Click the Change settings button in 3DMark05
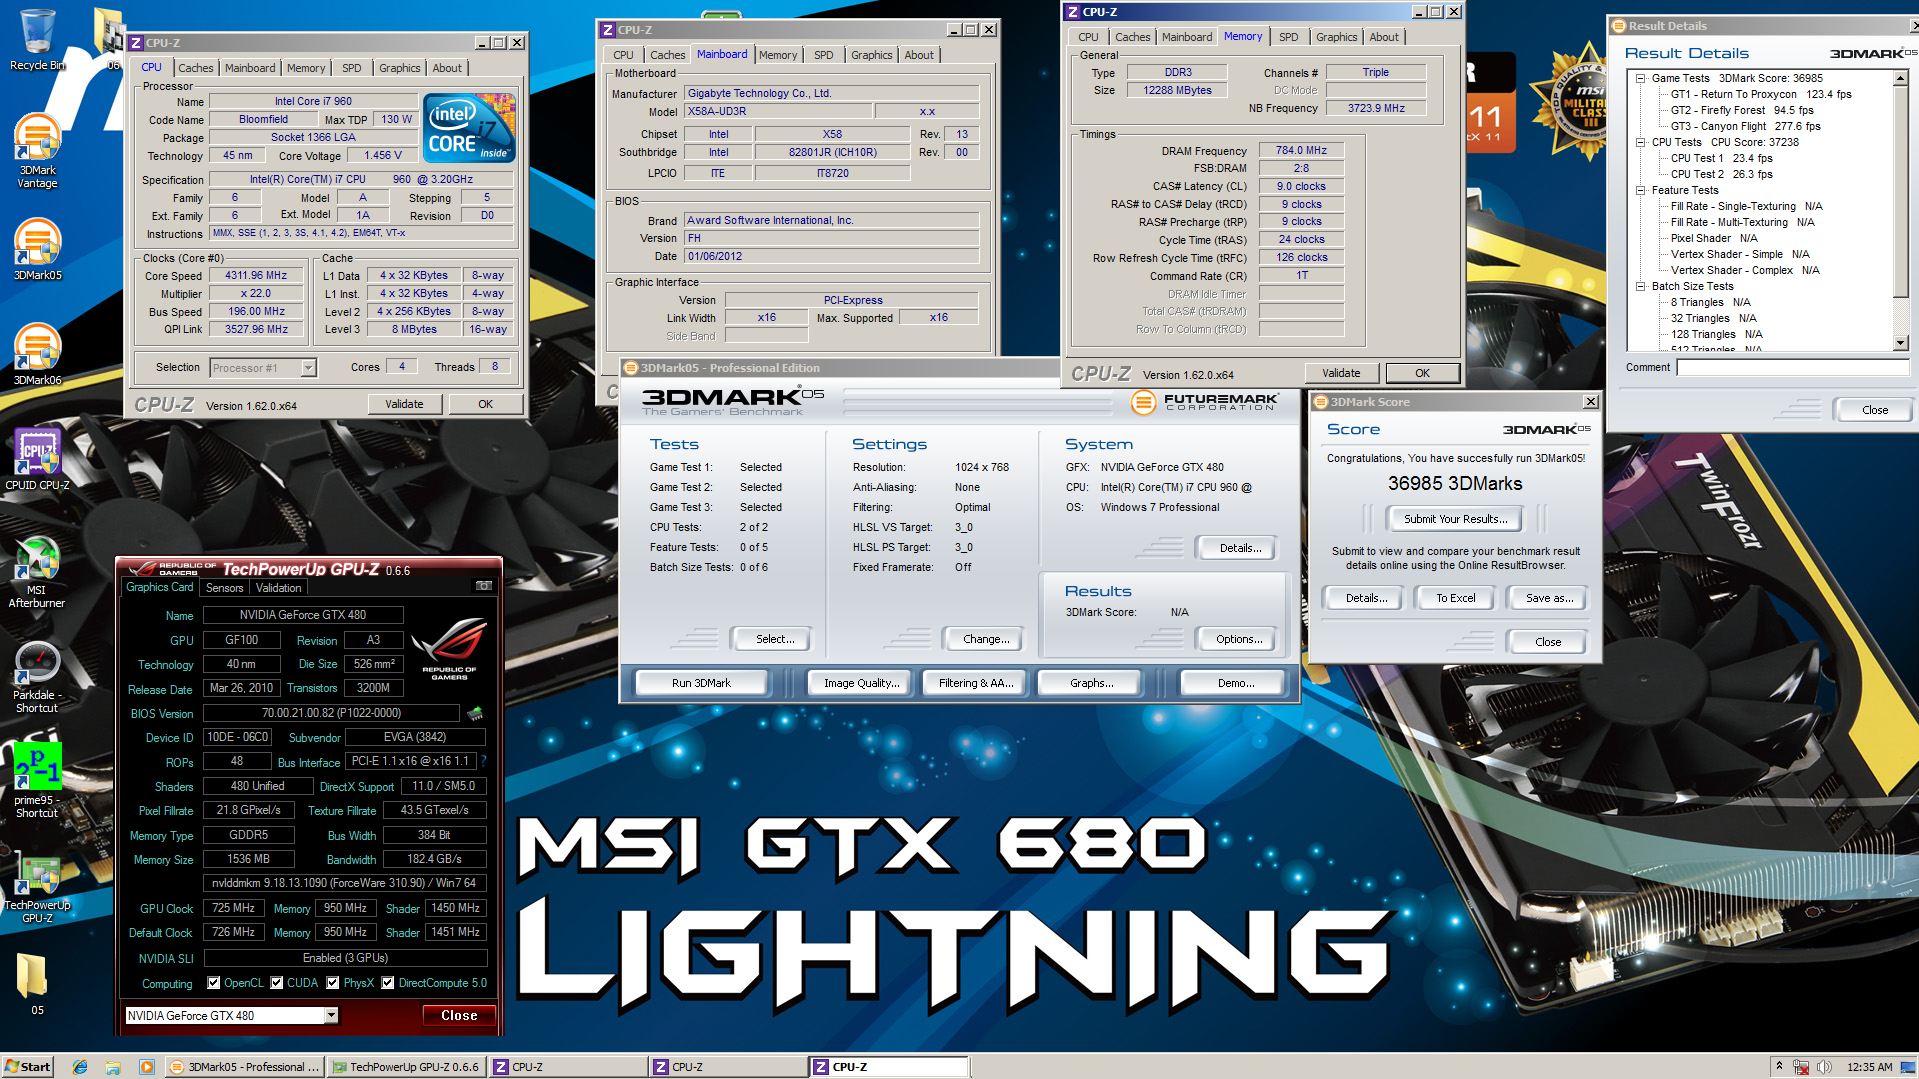This screenshot has width=1919, height=1079. [985, 639]
